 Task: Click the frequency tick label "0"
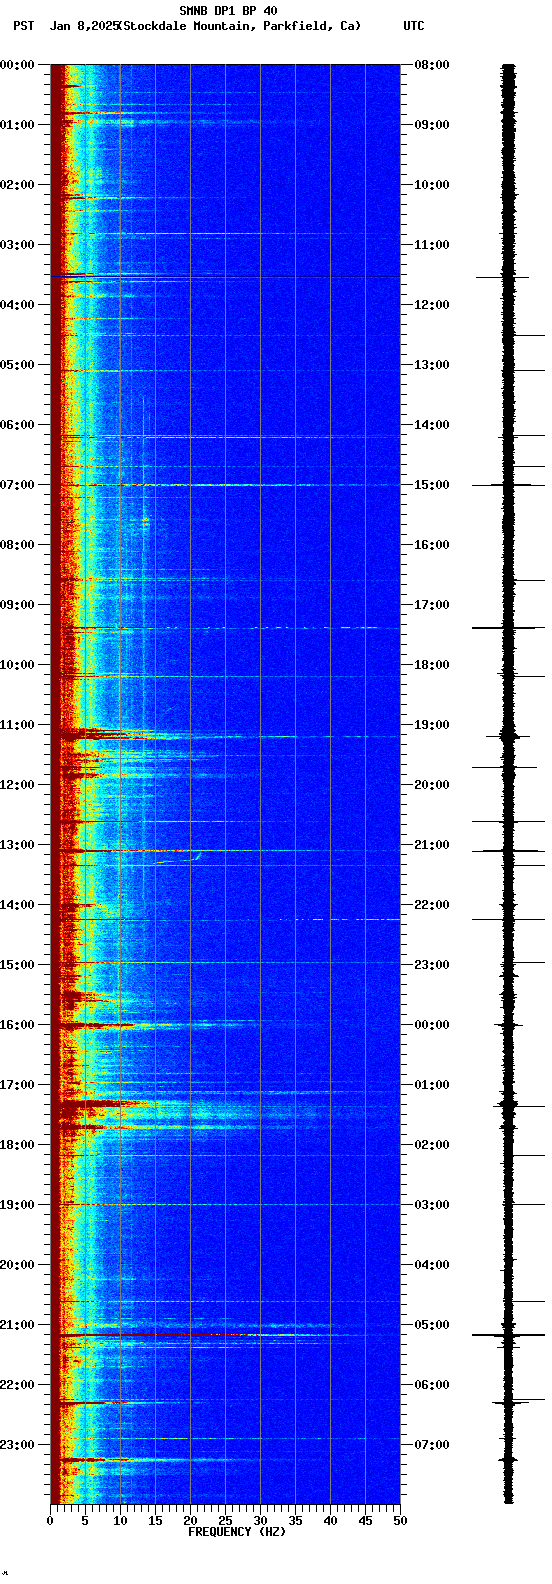pos(50,1521)
